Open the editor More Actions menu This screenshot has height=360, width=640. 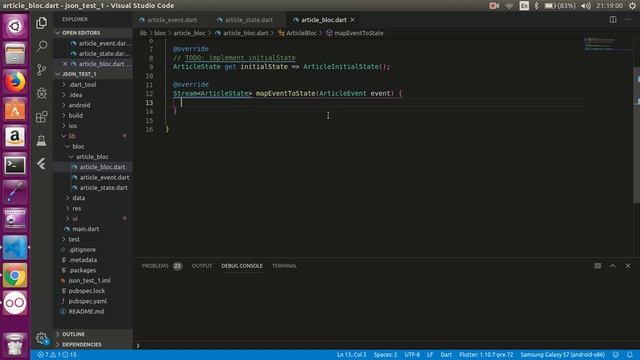click(628, 20)
